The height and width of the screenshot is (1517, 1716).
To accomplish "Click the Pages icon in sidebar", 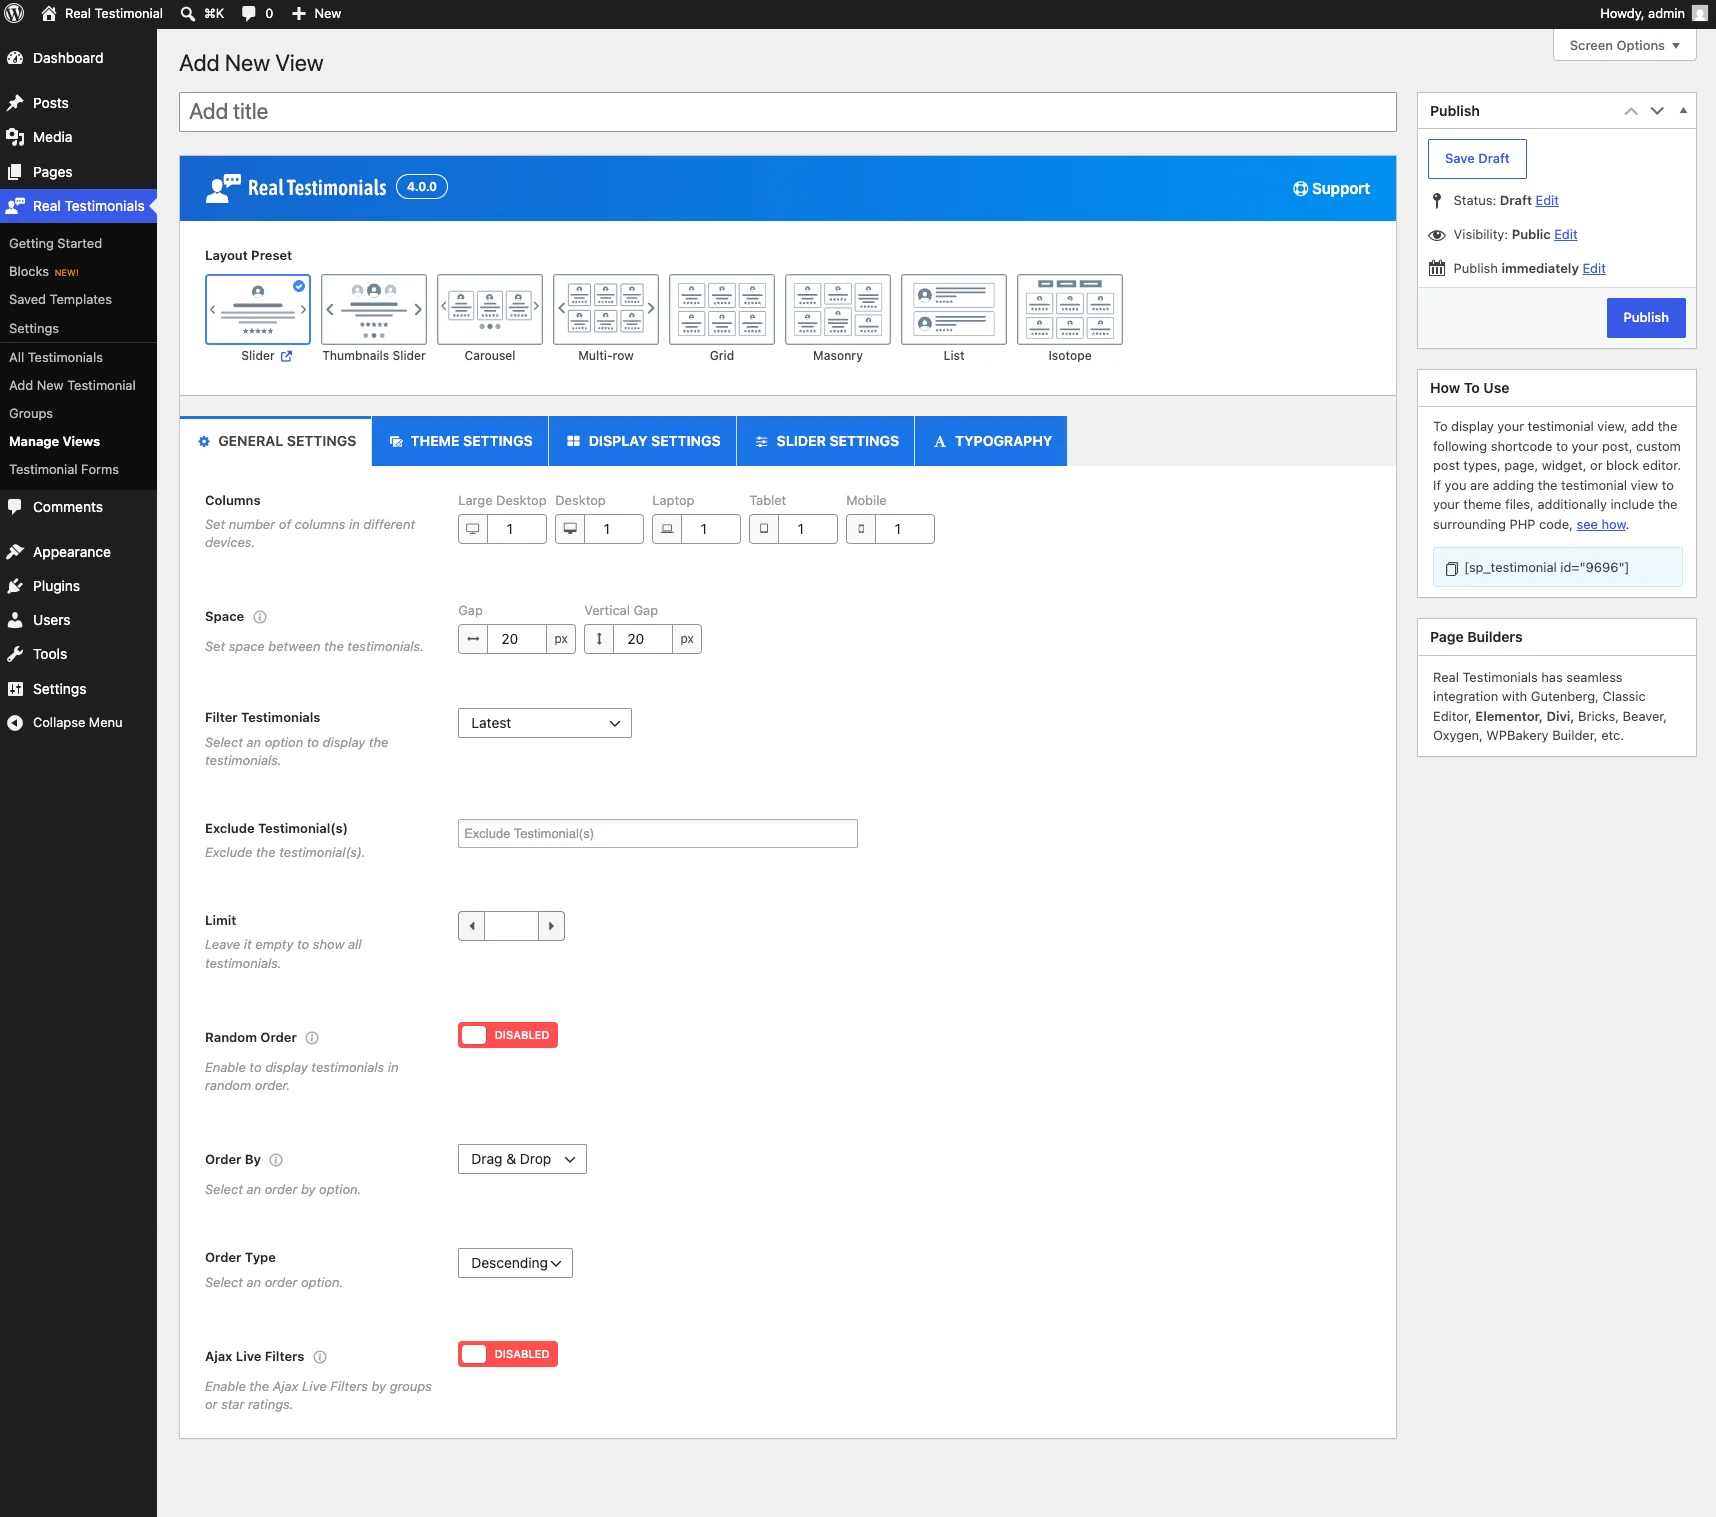I will (x=15, y=172).
